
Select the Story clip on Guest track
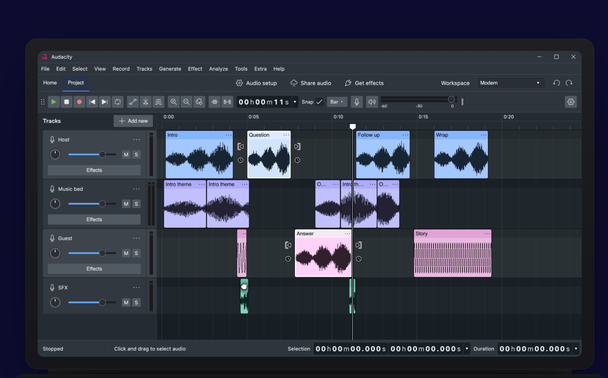click(453, 253)
